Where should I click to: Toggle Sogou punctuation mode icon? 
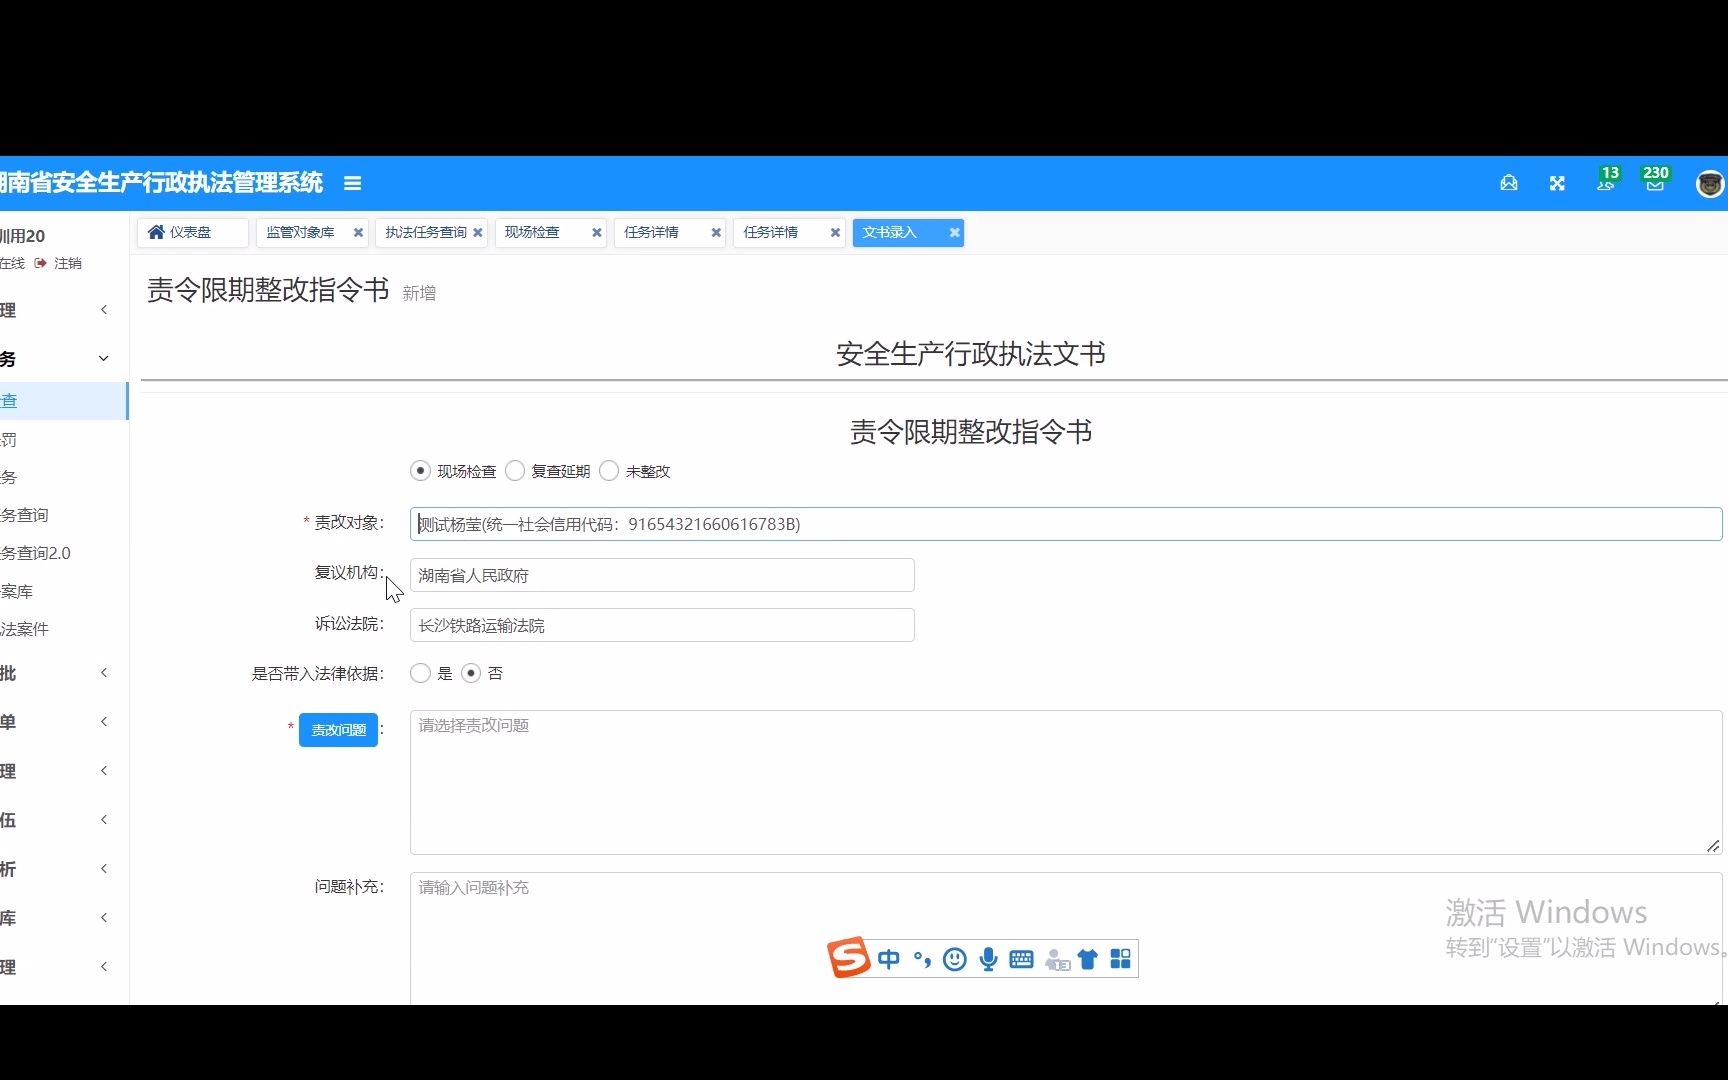[x=922, y=960]
